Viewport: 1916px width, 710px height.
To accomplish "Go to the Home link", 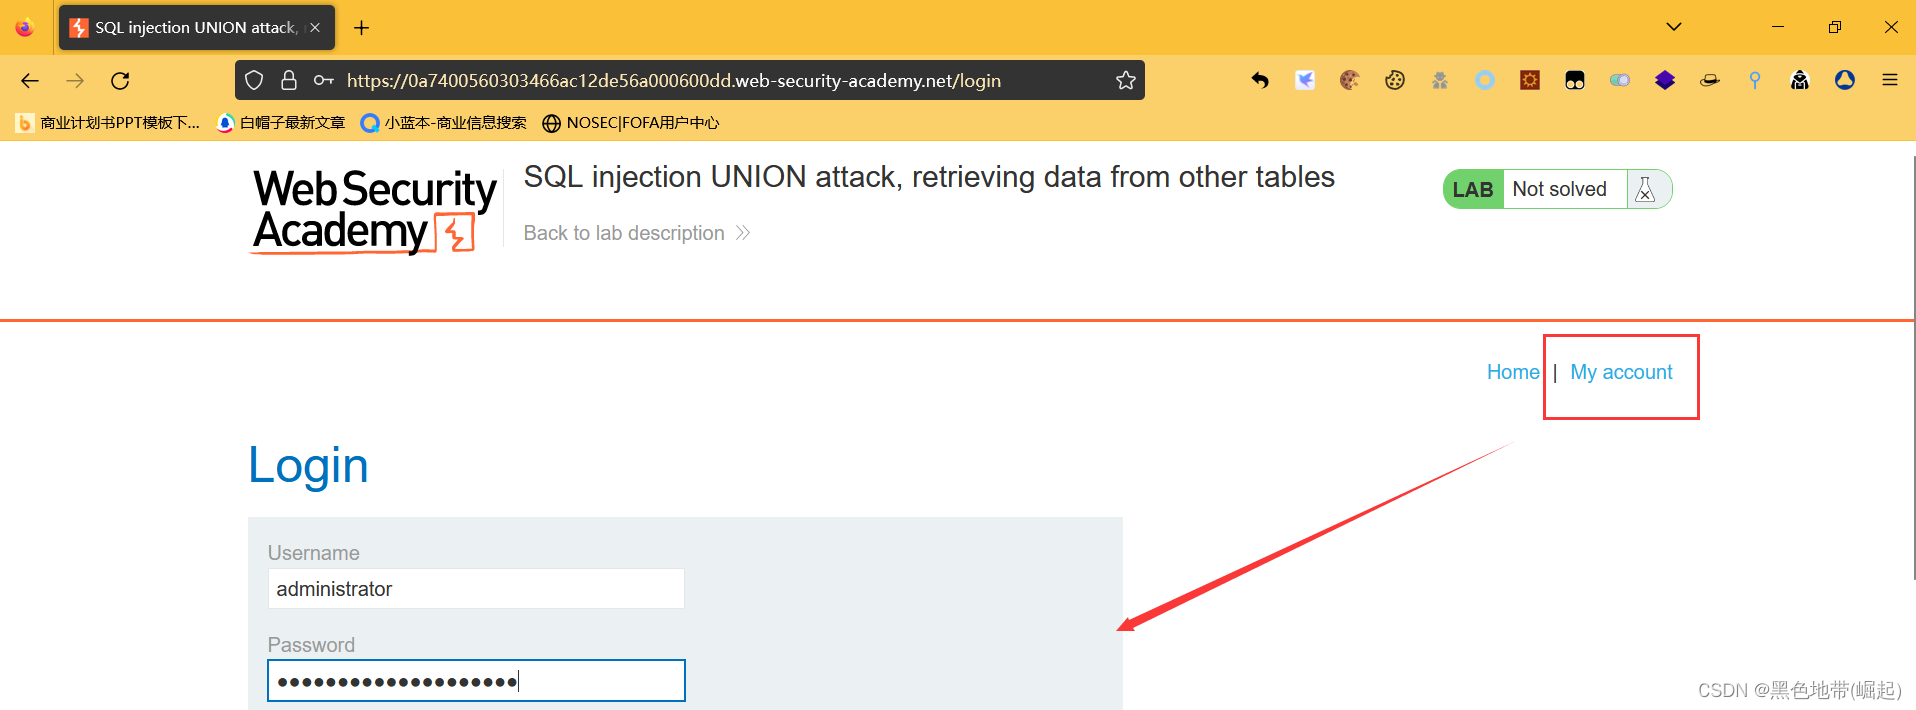I will pos(1513,372).
